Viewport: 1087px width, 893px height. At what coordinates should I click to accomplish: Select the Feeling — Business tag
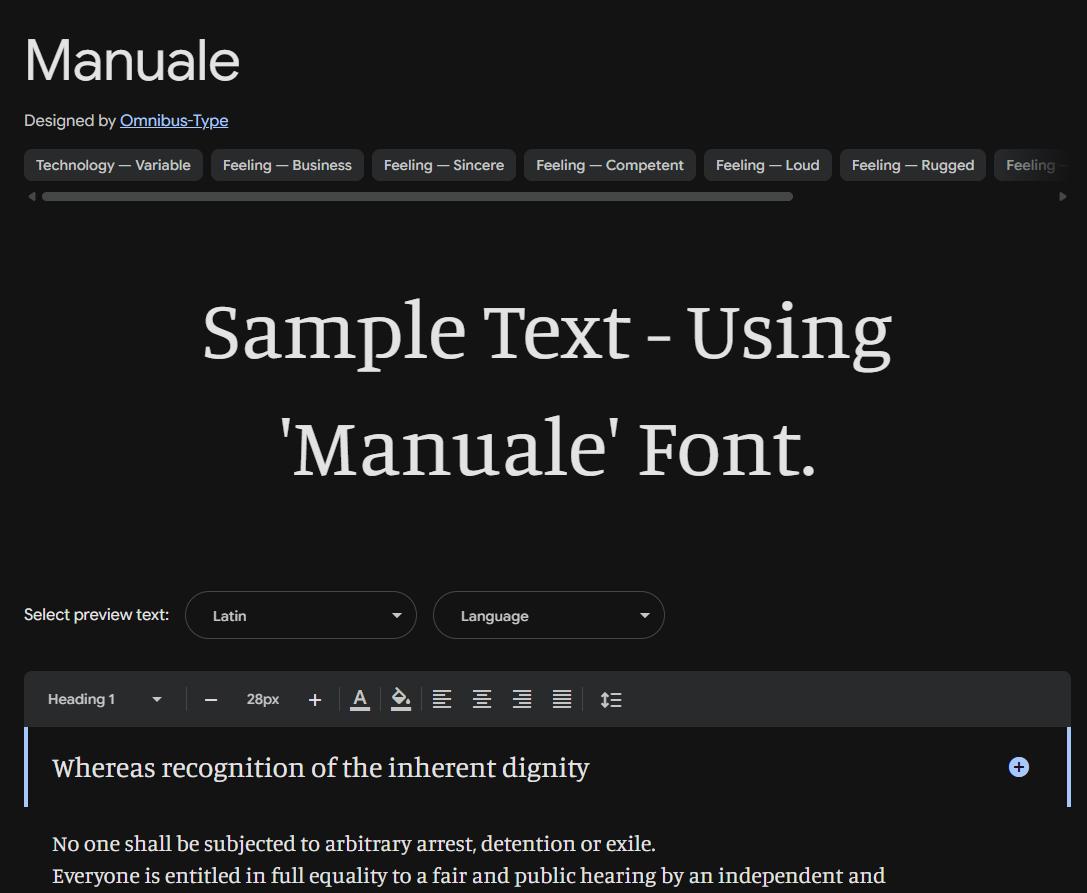(x=287, y=165)
